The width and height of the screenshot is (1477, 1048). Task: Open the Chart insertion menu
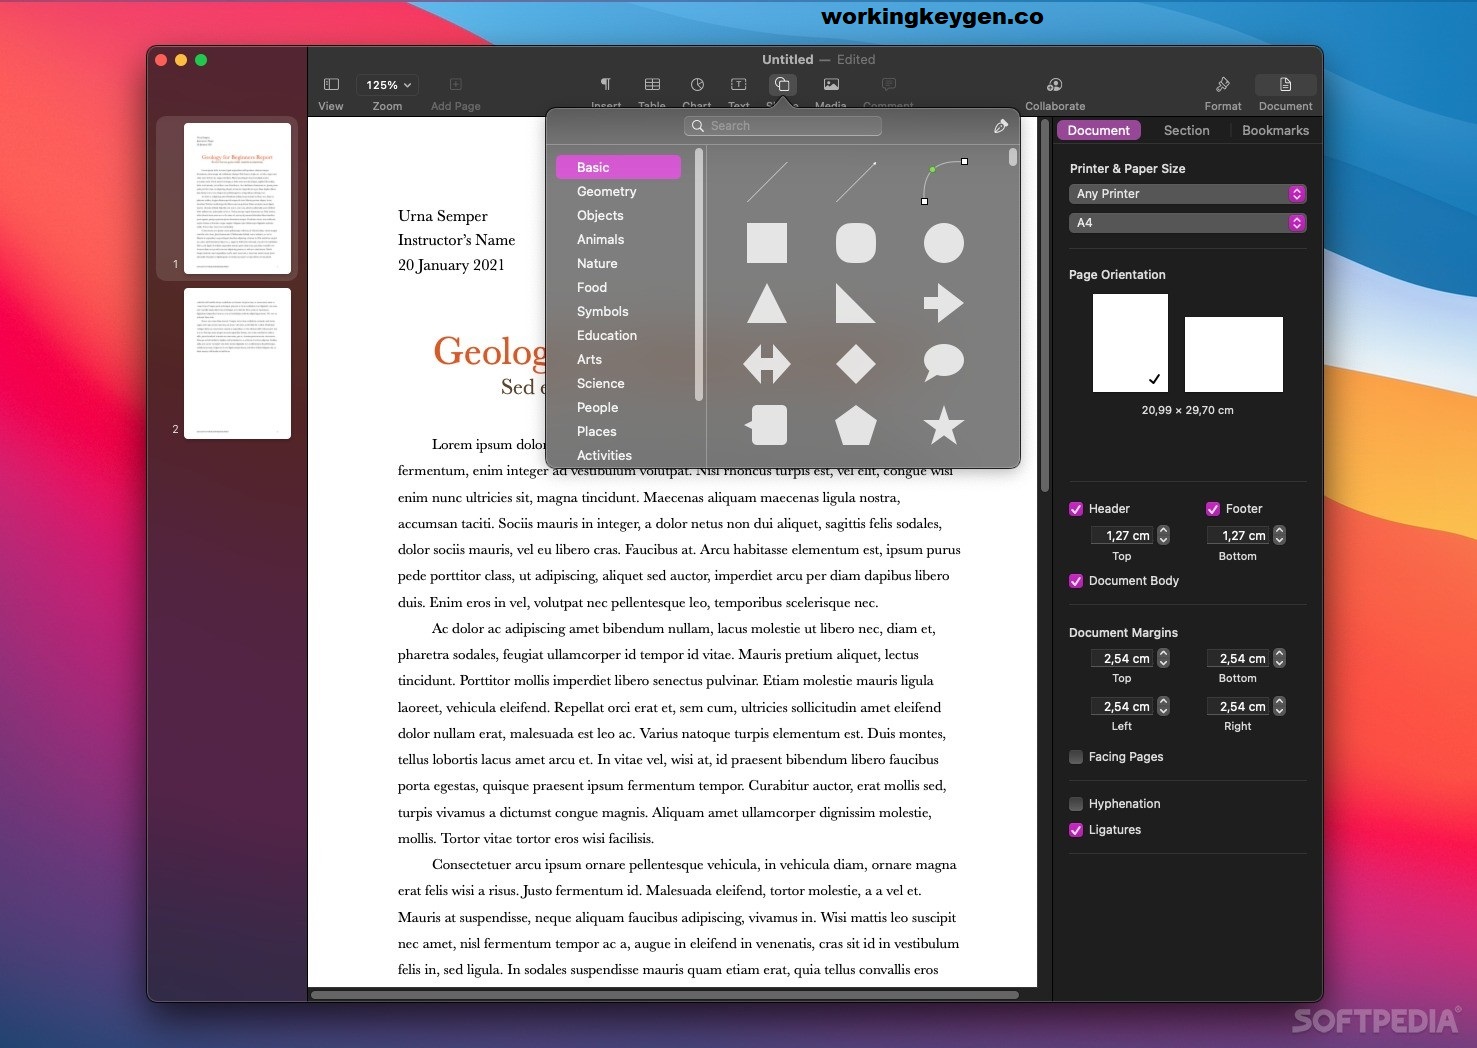(696, 85)
